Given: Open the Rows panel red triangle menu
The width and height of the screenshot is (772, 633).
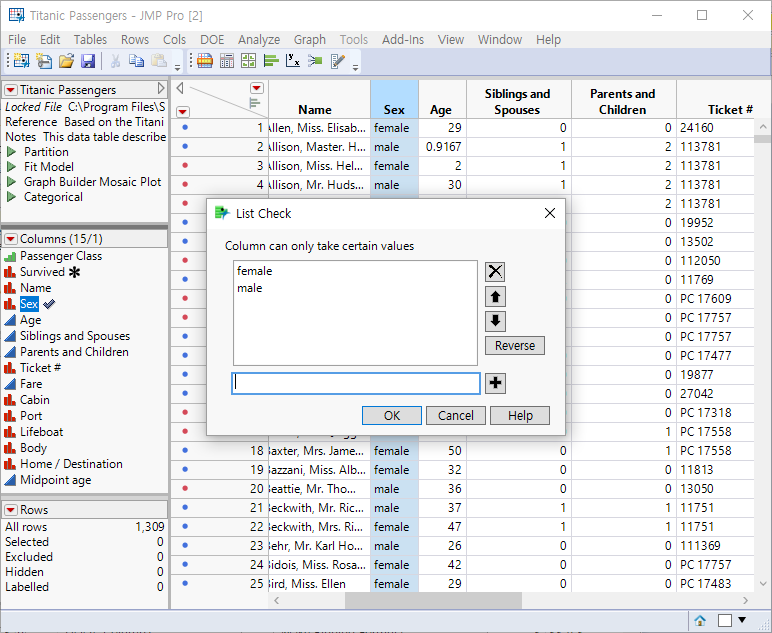Looking at the screenshot, I should pos(11,510).
